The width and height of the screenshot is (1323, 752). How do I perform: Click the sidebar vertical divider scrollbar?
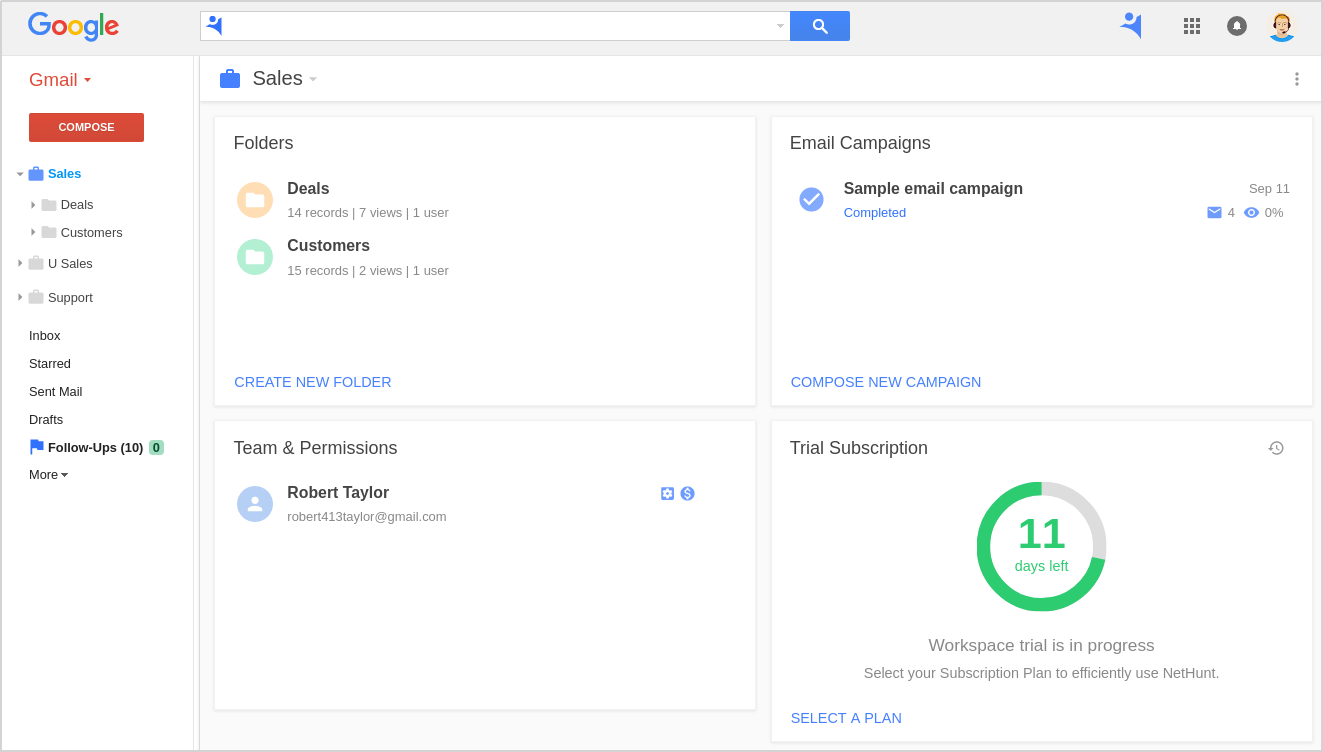click(197, 403)
